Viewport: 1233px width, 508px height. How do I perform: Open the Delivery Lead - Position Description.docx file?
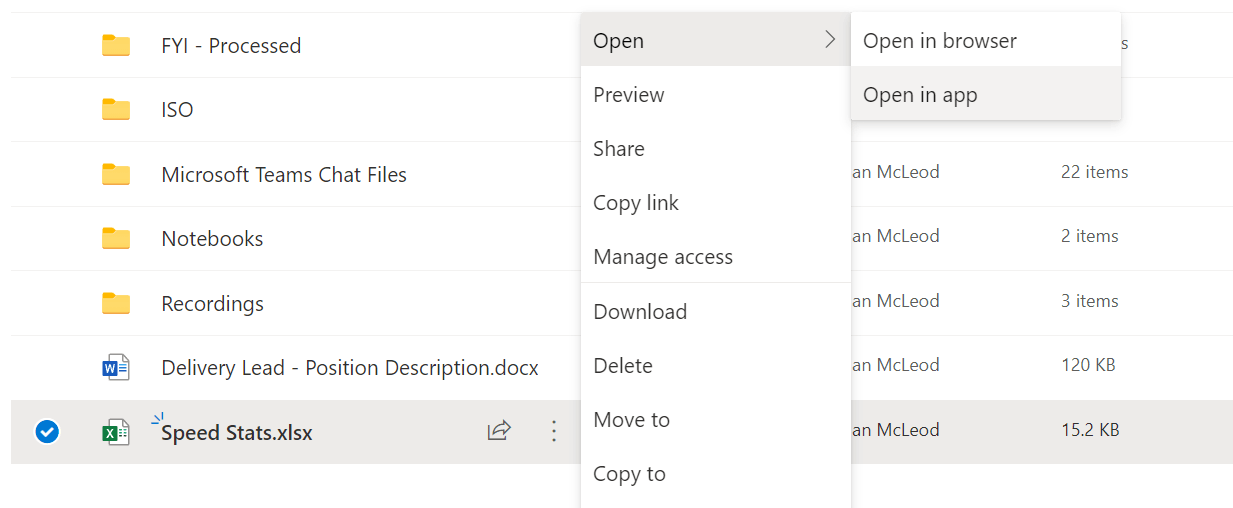[349, 368]
